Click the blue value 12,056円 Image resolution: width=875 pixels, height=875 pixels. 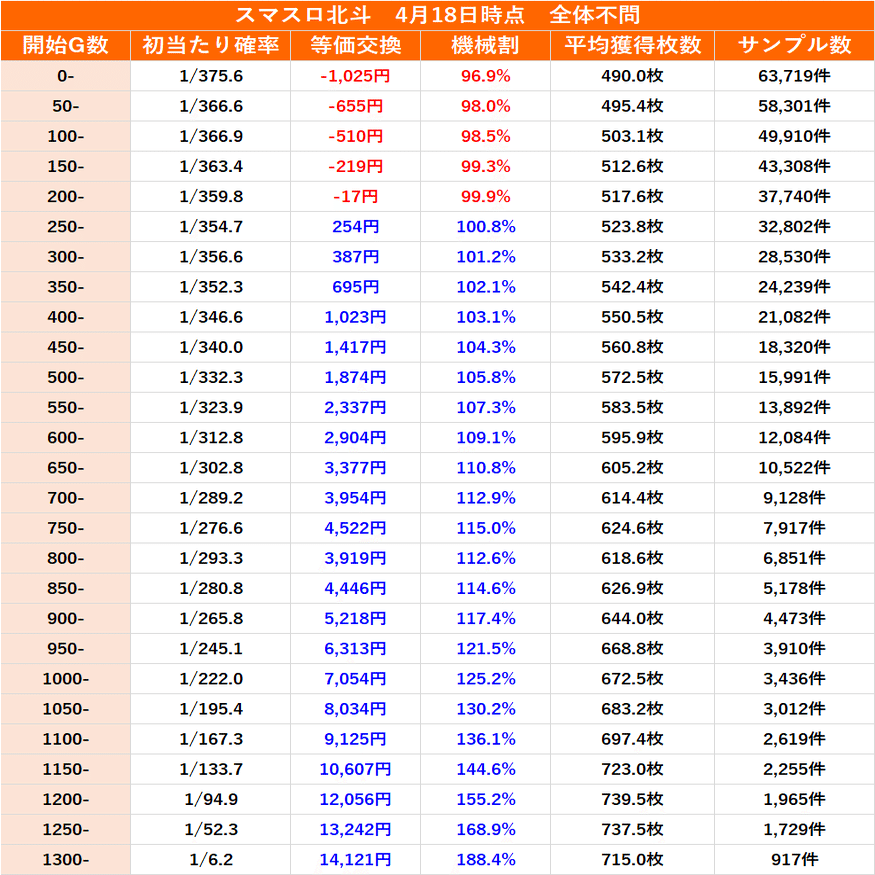pos(355,799)
